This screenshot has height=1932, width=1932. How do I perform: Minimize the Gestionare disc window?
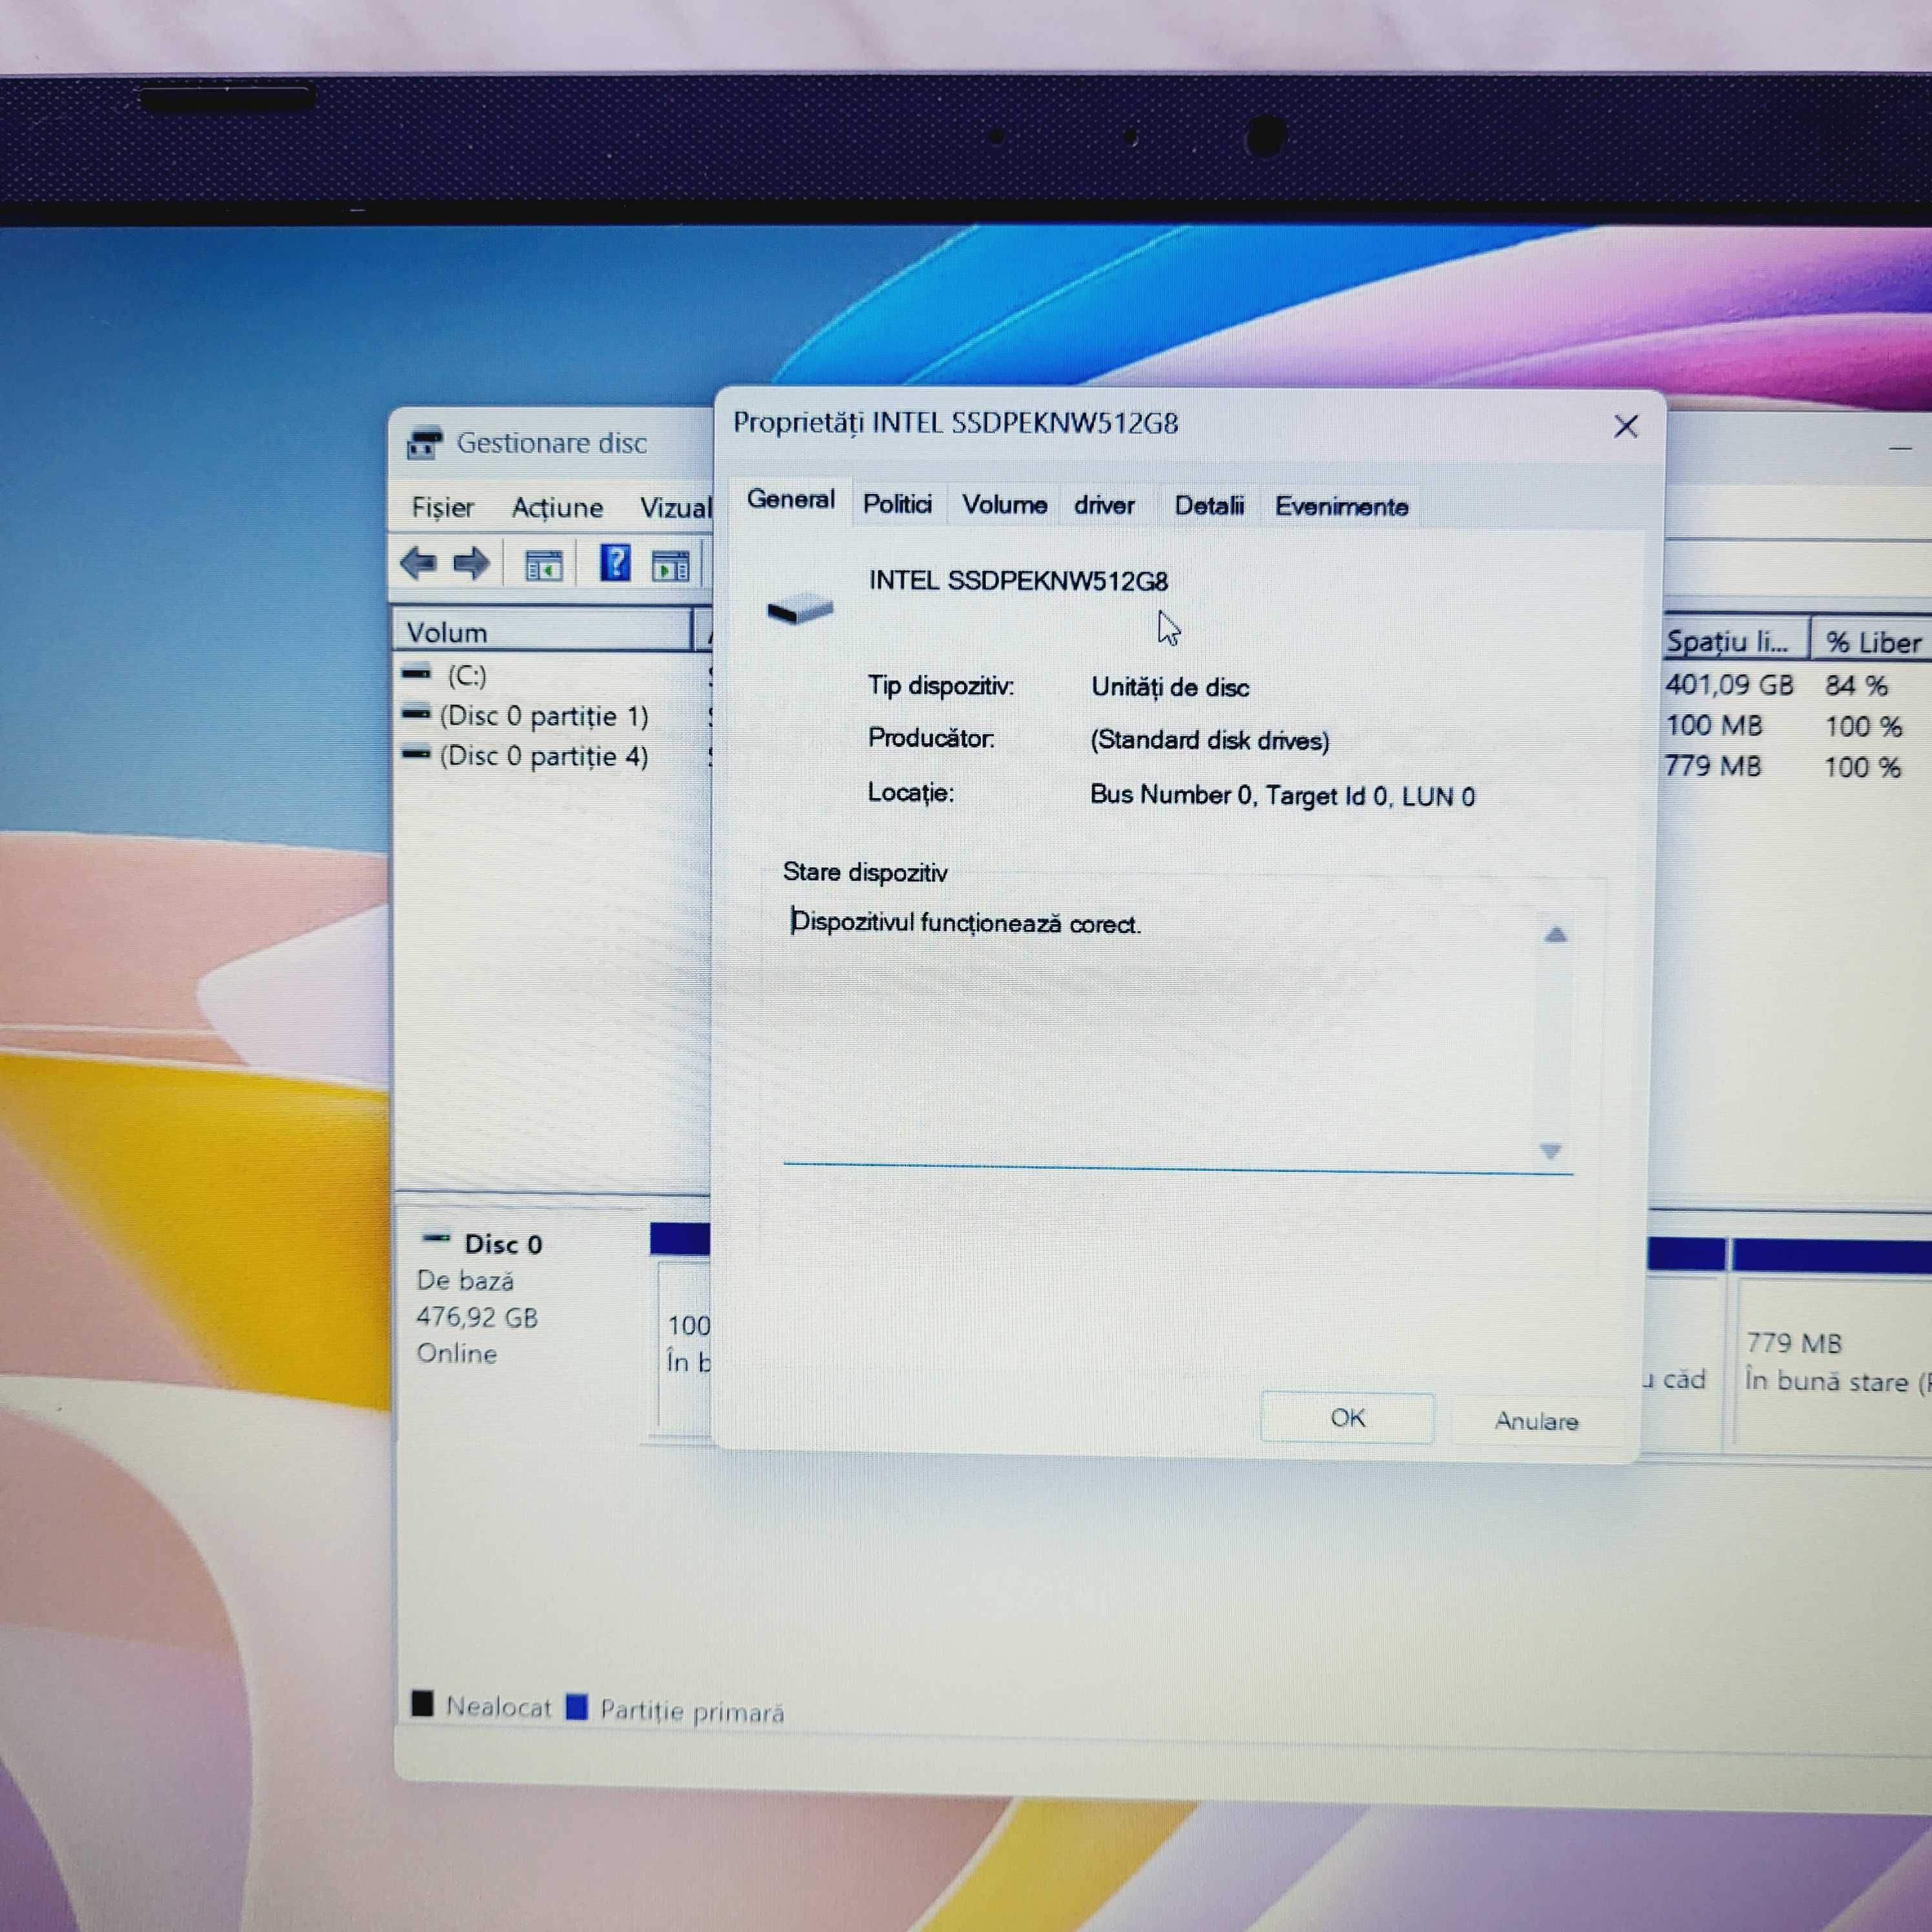coord(1899,449)
